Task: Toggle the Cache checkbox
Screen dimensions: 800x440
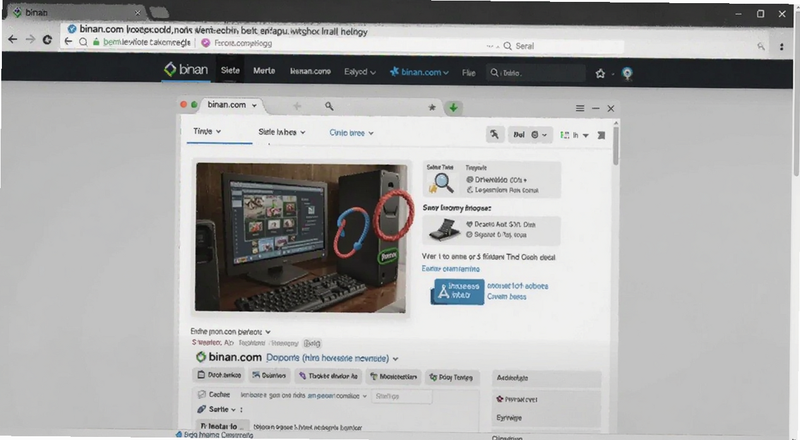Action: [x=202, y=395]
